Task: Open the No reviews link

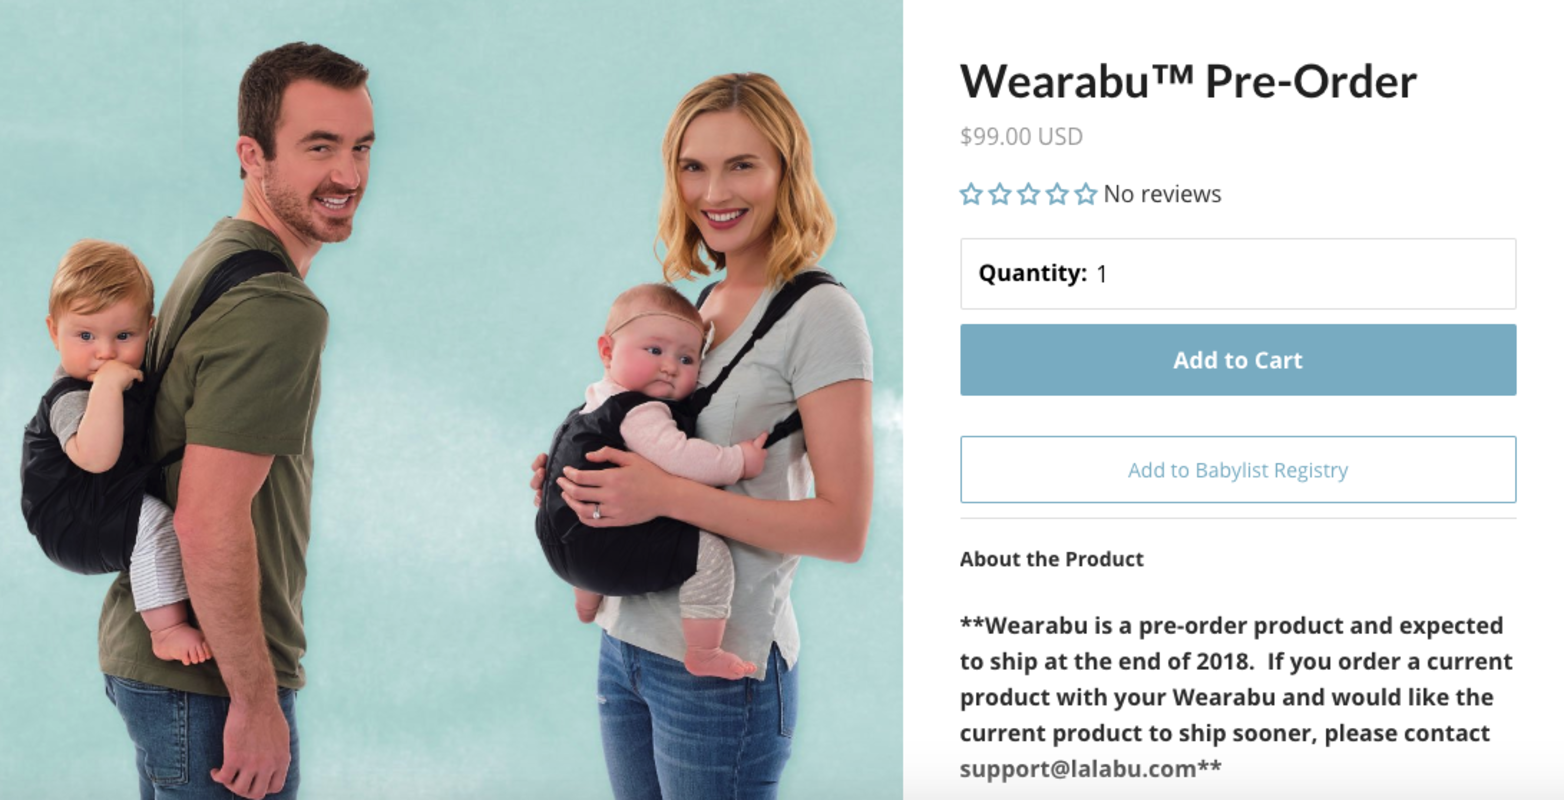Action: (x=1162, y=194)
